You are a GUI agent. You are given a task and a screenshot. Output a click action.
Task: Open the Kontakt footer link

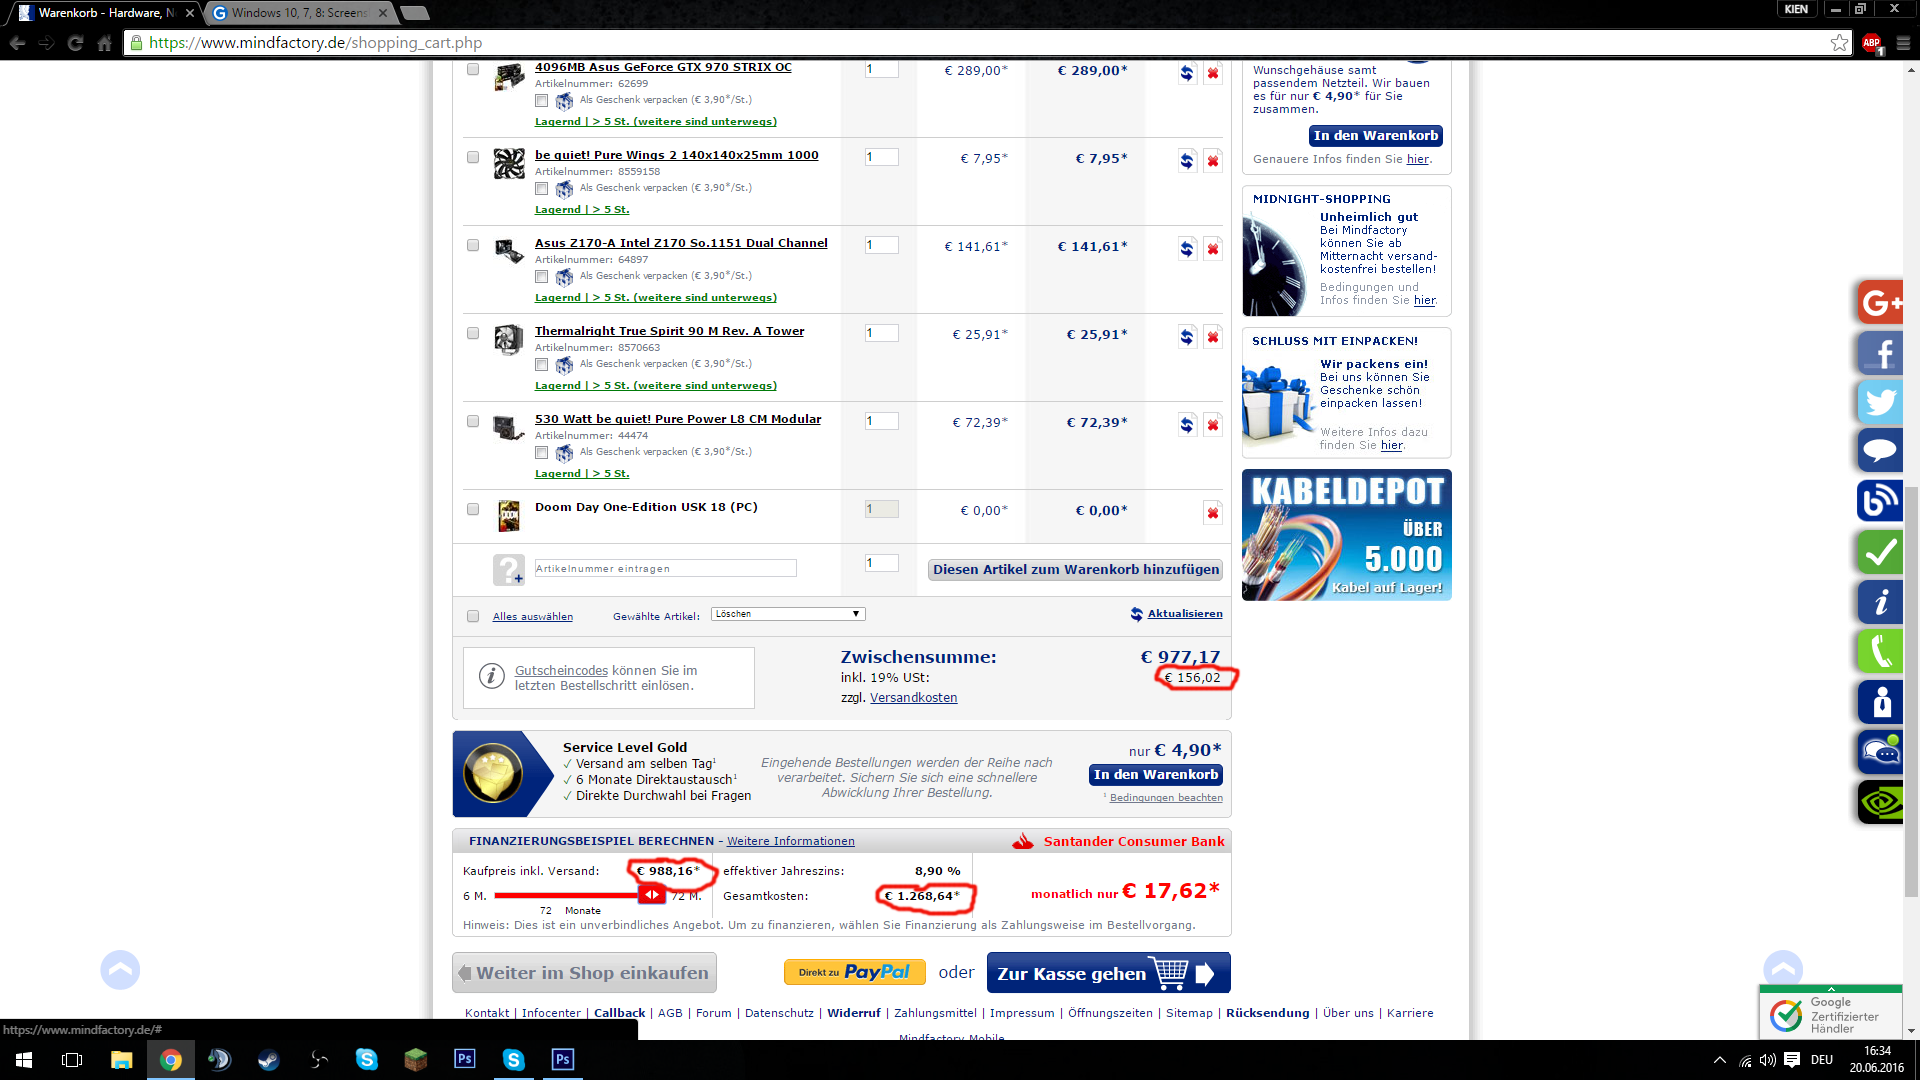(487, 1013)
